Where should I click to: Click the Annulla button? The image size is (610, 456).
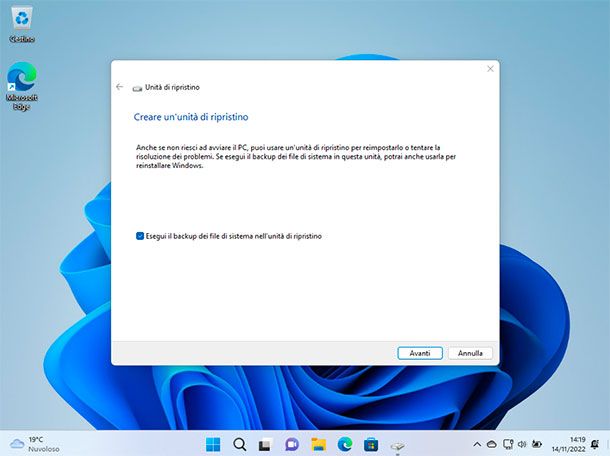click(x=470, y=353)
